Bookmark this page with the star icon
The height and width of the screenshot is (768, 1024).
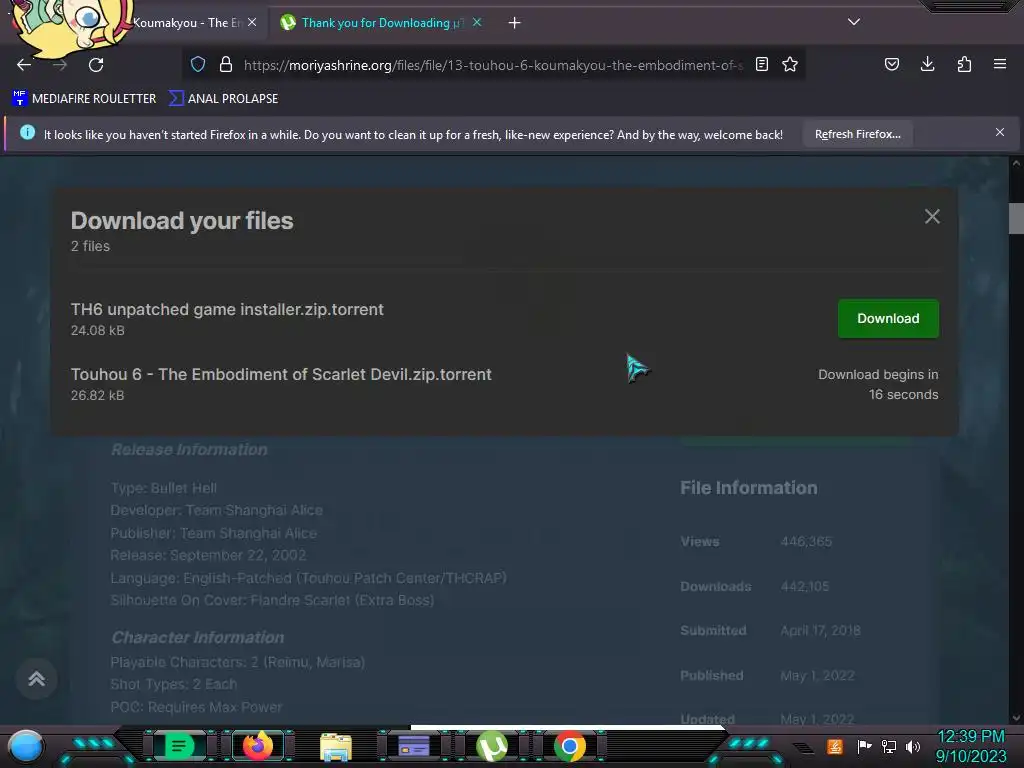[x=790, y=64]
